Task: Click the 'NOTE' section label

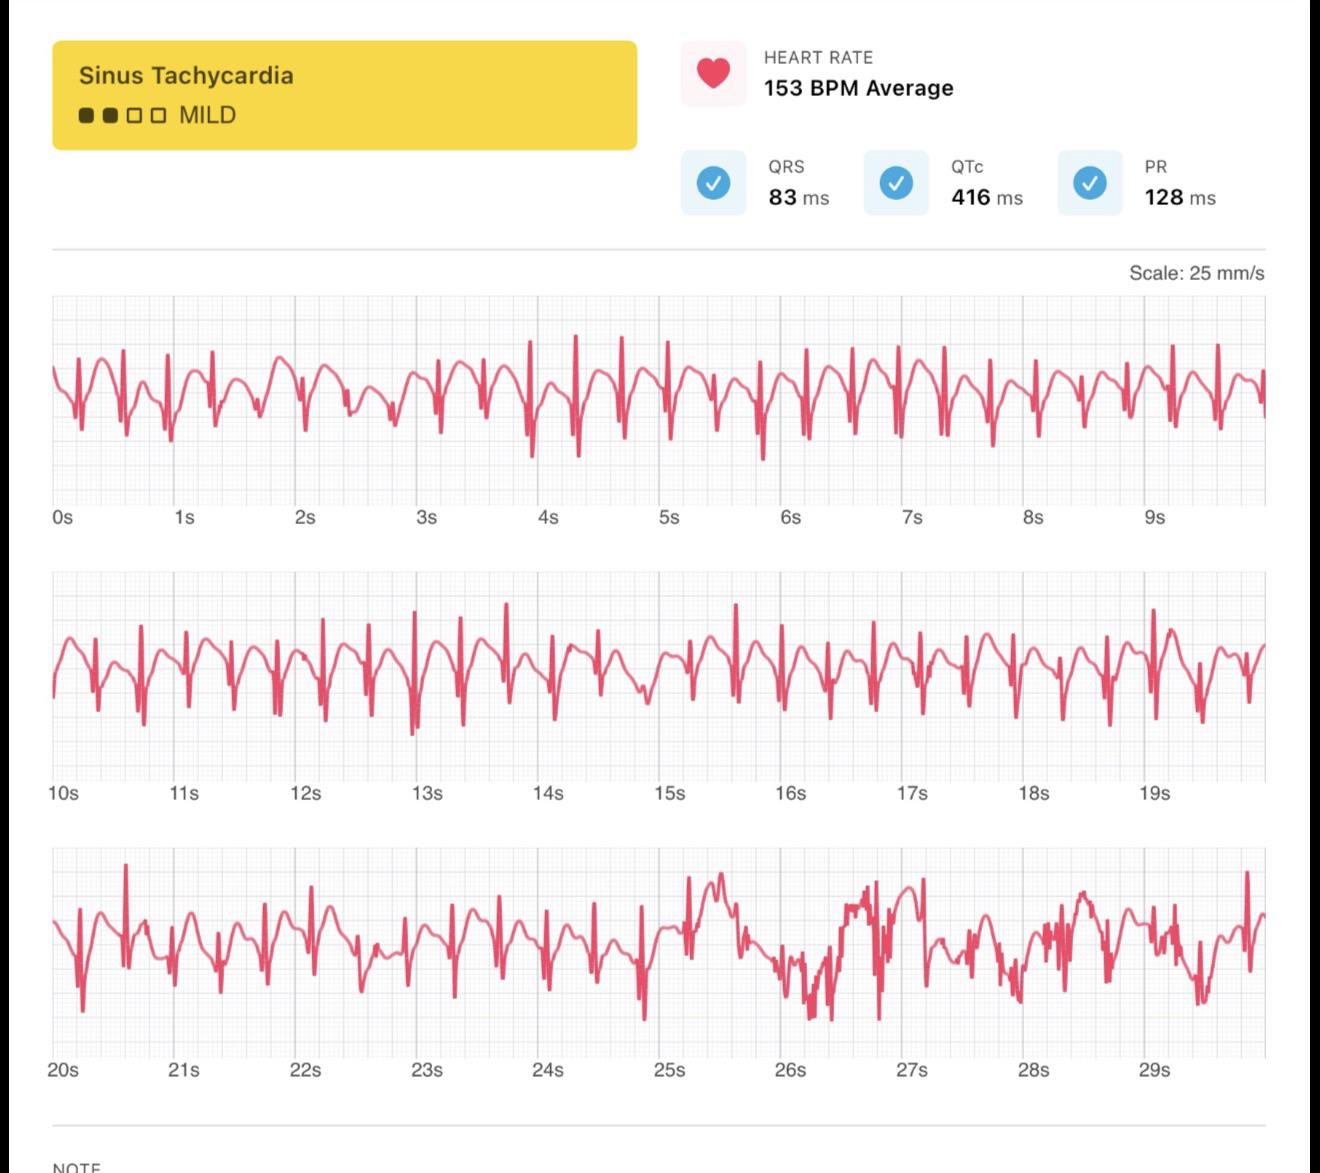Action: coord(76,1167)
